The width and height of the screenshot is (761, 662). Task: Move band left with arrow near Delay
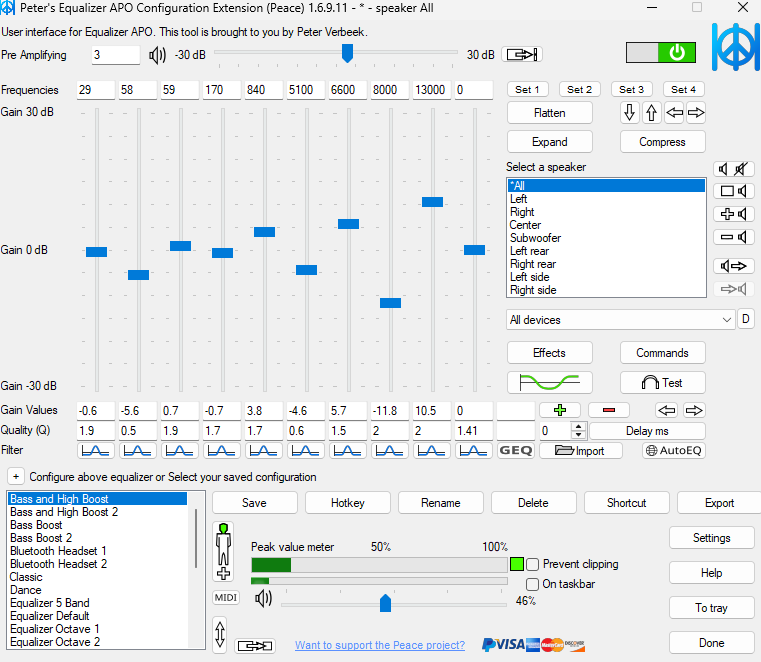(666, 410)
